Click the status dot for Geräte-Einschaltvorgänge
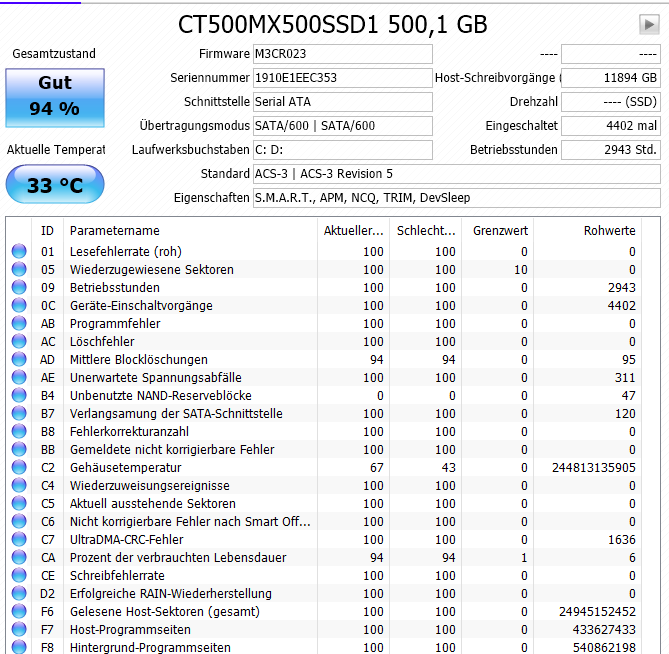This screenshot has width=669, height=654. 19,305
